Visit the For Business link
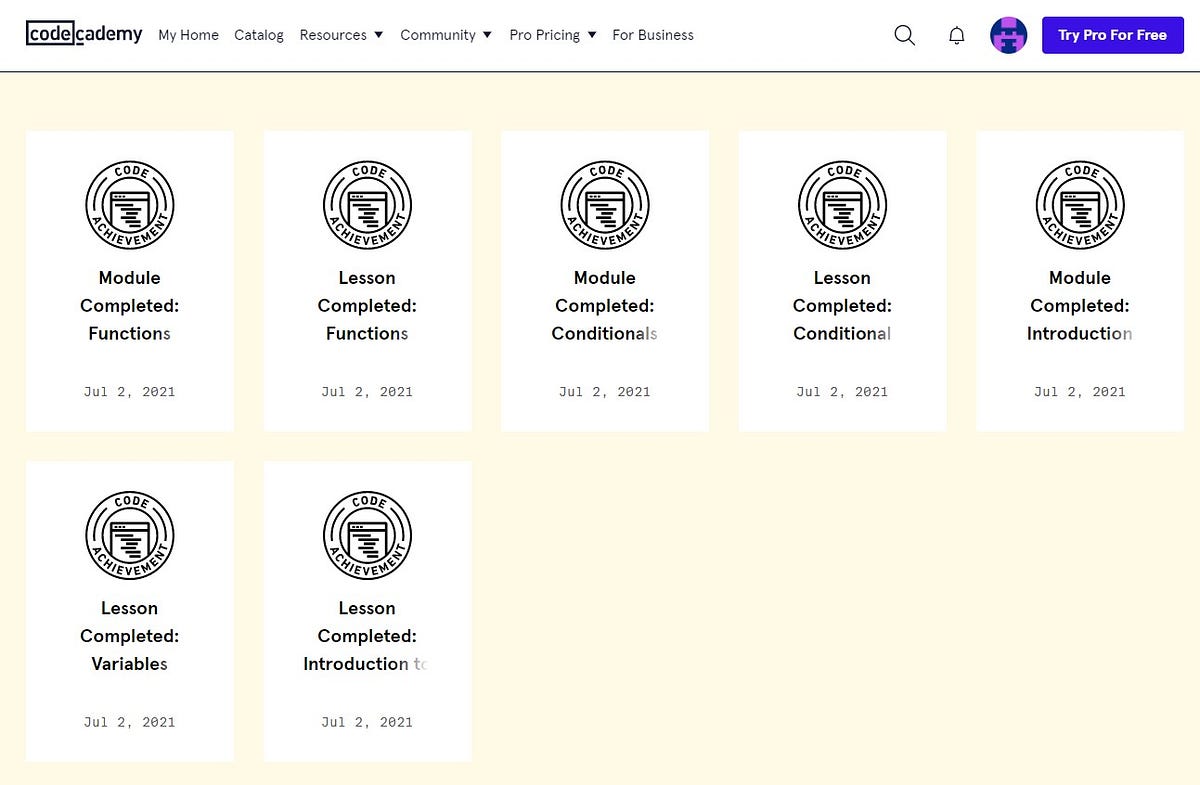 point(653,35)
